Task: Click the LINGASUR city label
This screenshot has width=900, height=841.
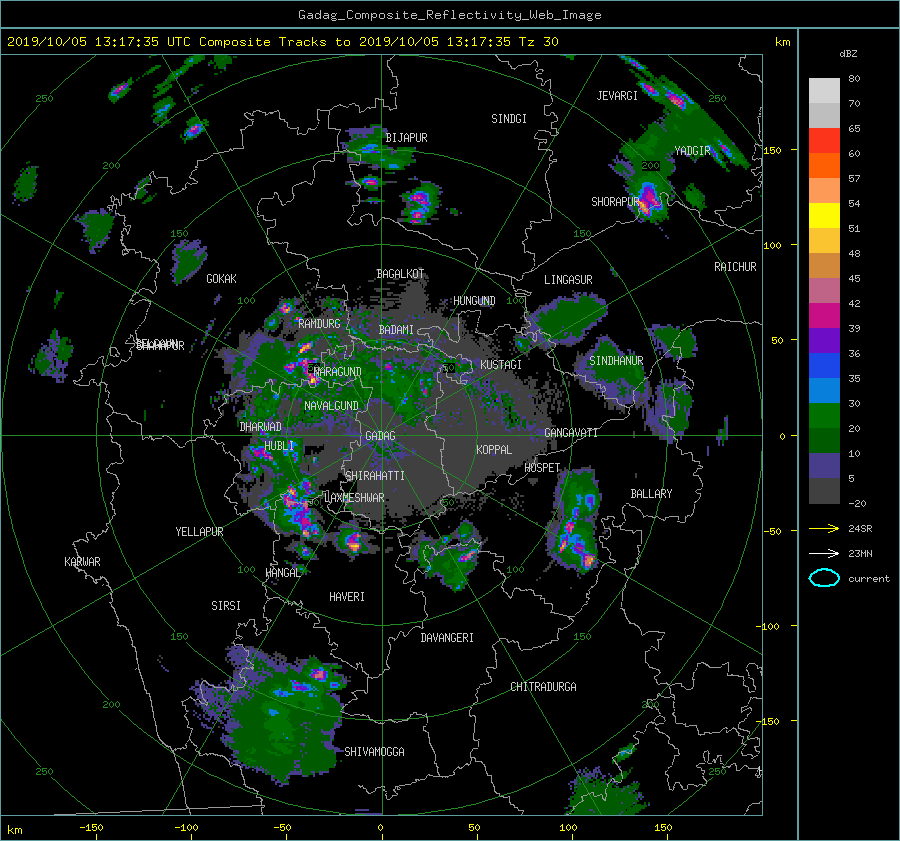Action: (x=568, y=280)
